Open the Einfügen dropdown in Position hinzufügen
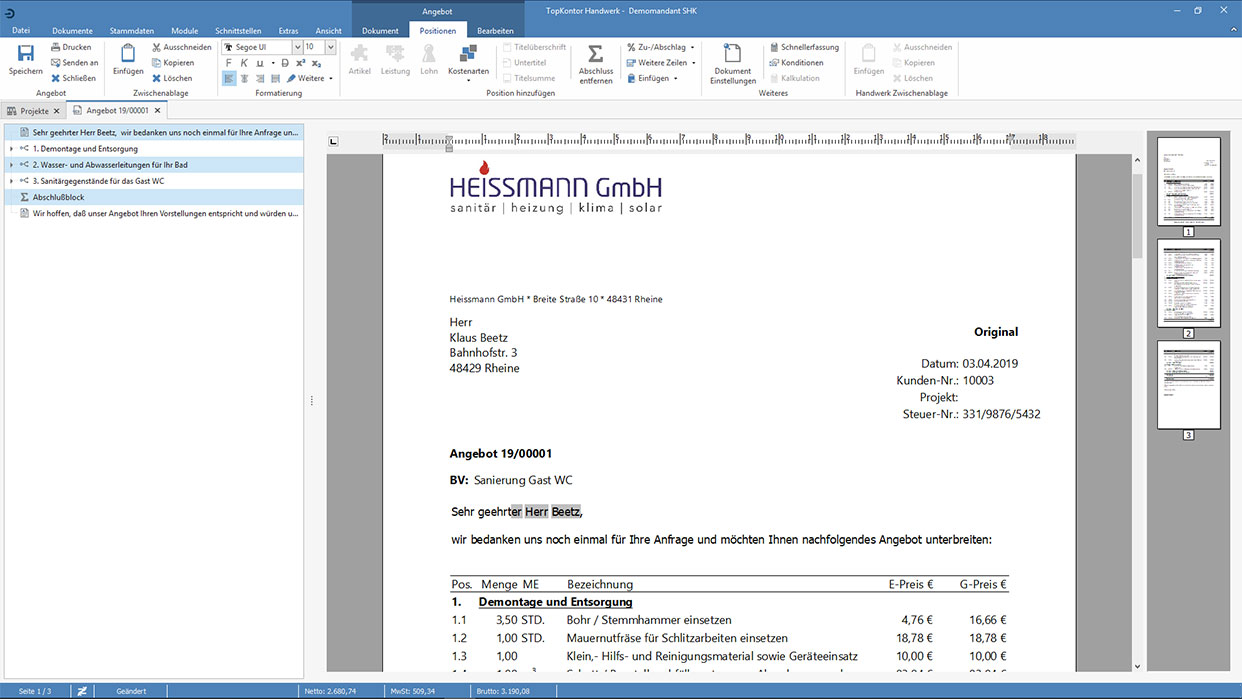The height and width of the screenshot is (699, 1242). [652, 78]
